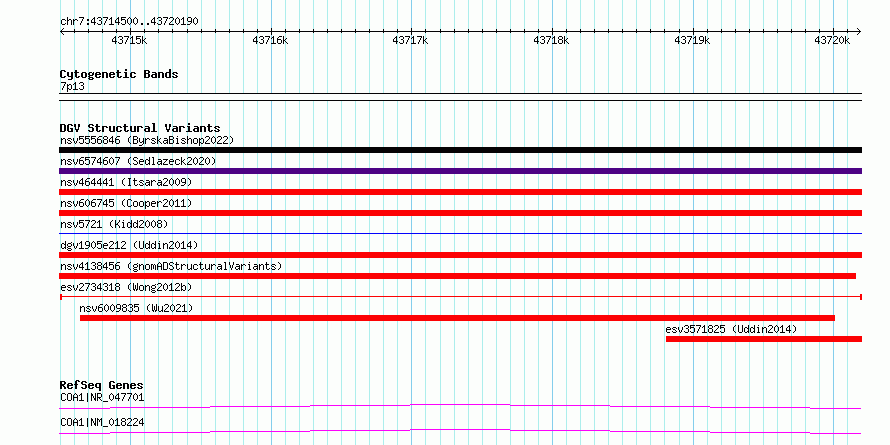The image size is (890, 445).
Task: Click the 43718k ruler tick label
Action: pyautogui.click(x=552, y=40)
